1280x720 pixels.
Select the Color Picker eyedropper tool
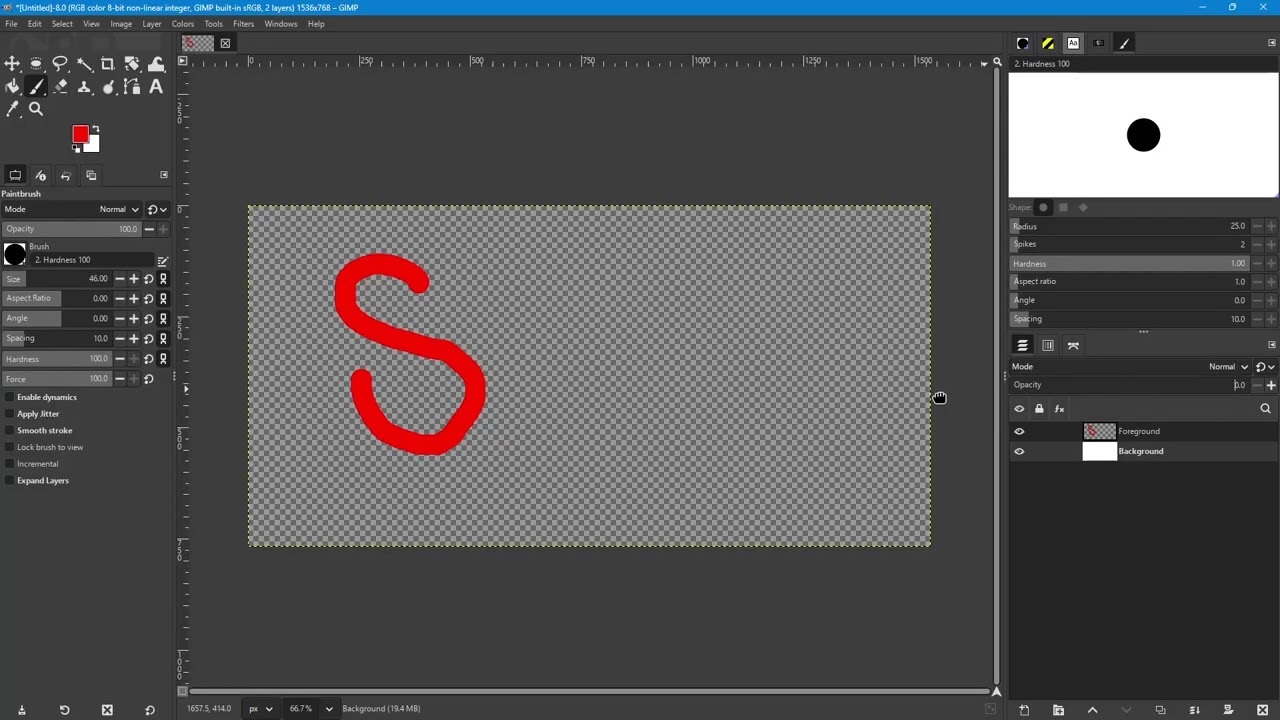[x=12, y=110]
